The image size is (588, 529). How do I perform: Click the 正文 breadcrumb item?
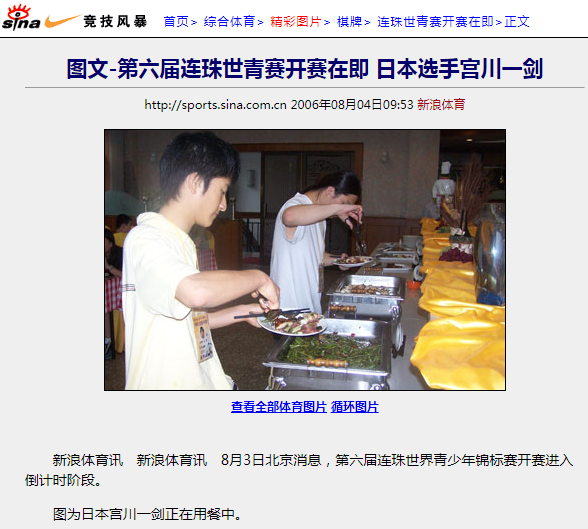(517, 22)
